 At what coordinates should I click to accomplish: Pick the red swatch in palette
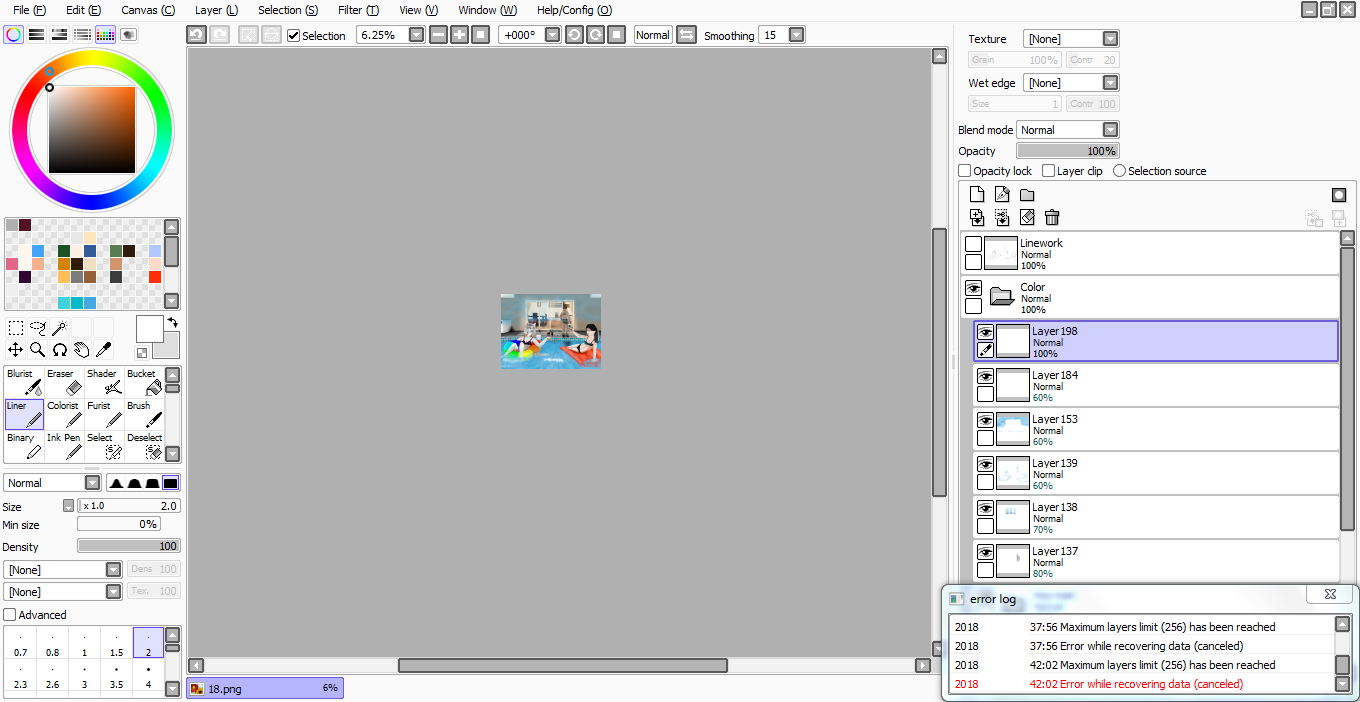154,277
